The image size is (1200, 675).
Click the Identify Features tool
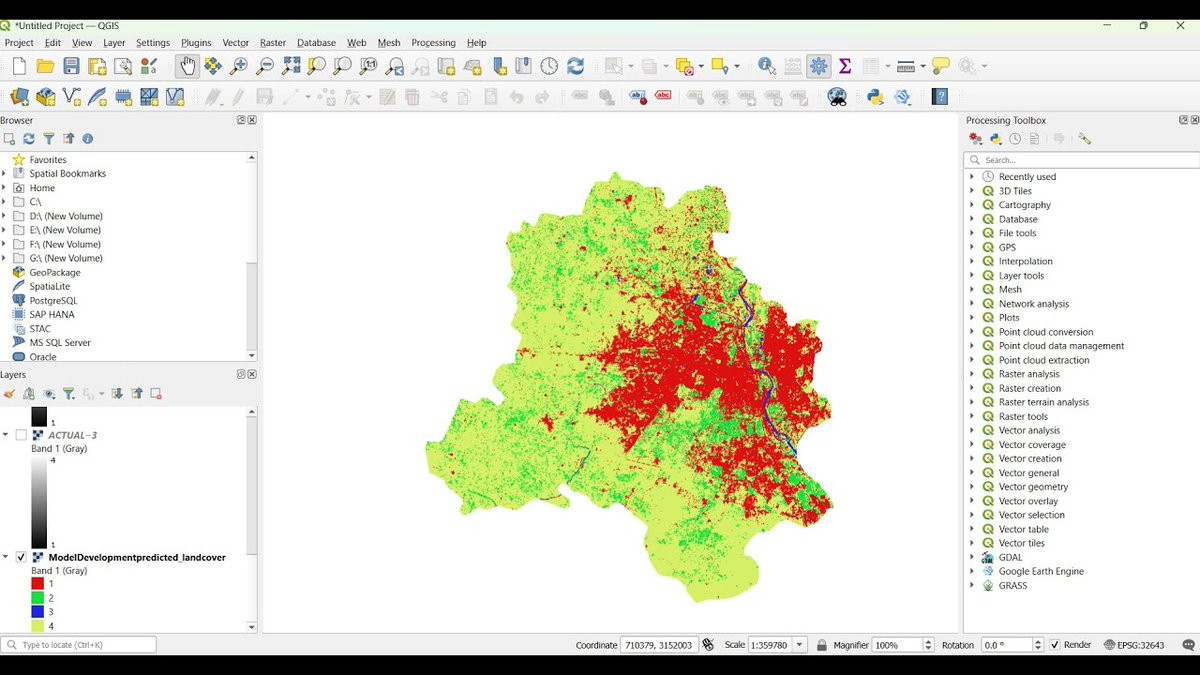[x=767, y=66]
